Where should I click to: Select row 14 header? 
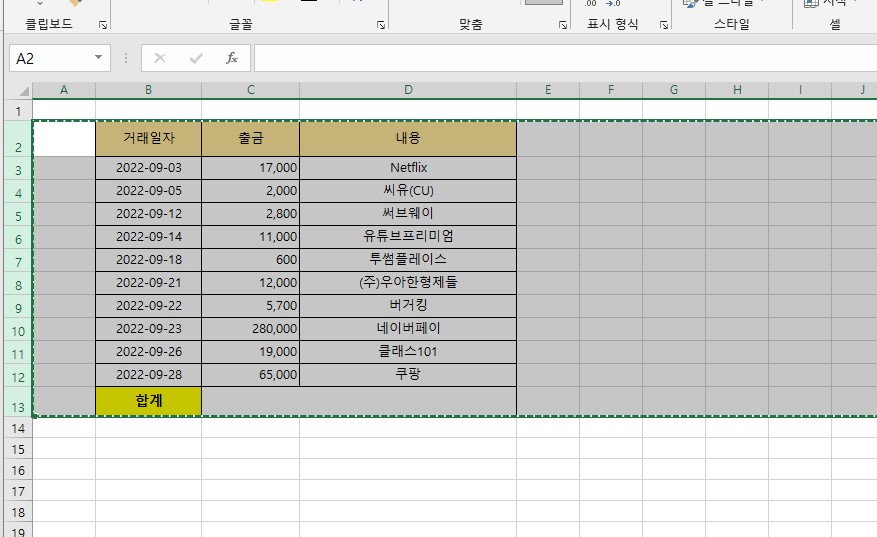click(18, 428)
